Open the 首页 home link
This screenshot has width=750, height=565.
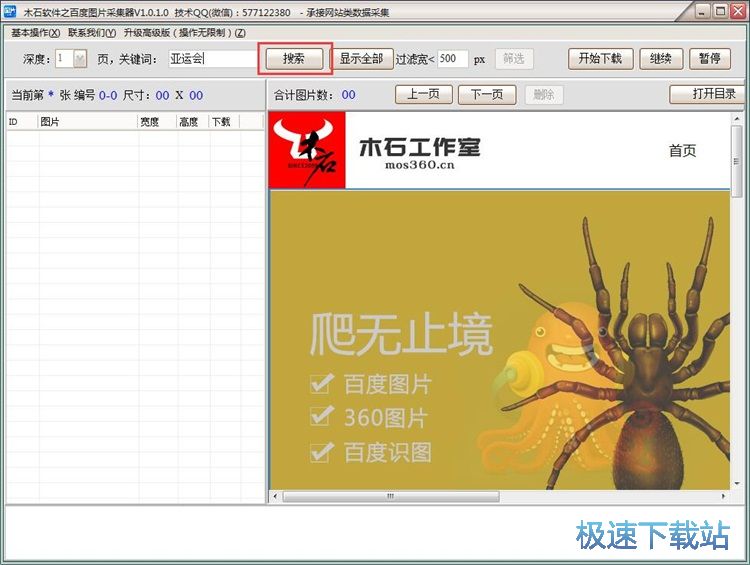pos(683,151)
